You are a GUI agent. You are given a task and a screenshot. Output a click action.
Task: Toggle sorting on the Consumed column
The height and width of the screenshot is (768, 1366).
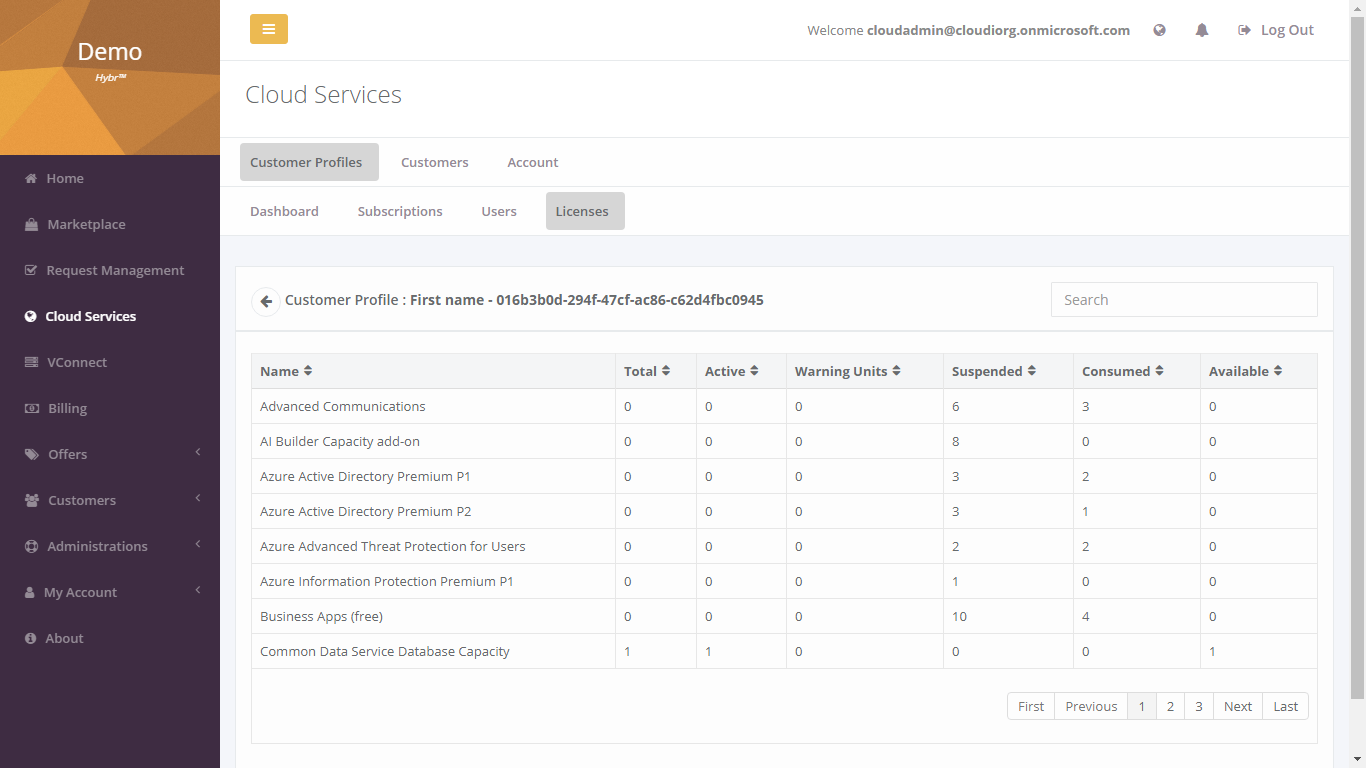[x=1122, y=371]
